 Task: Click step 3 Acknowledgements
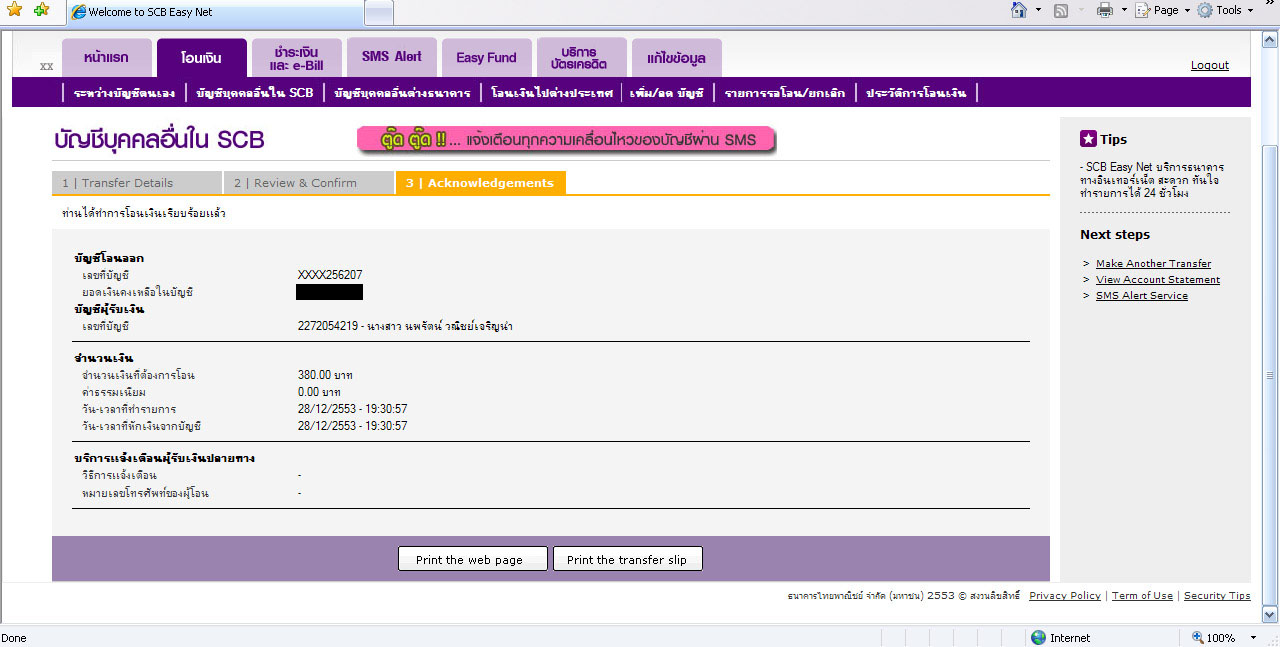pyautogui.click(x=481, y=183)
